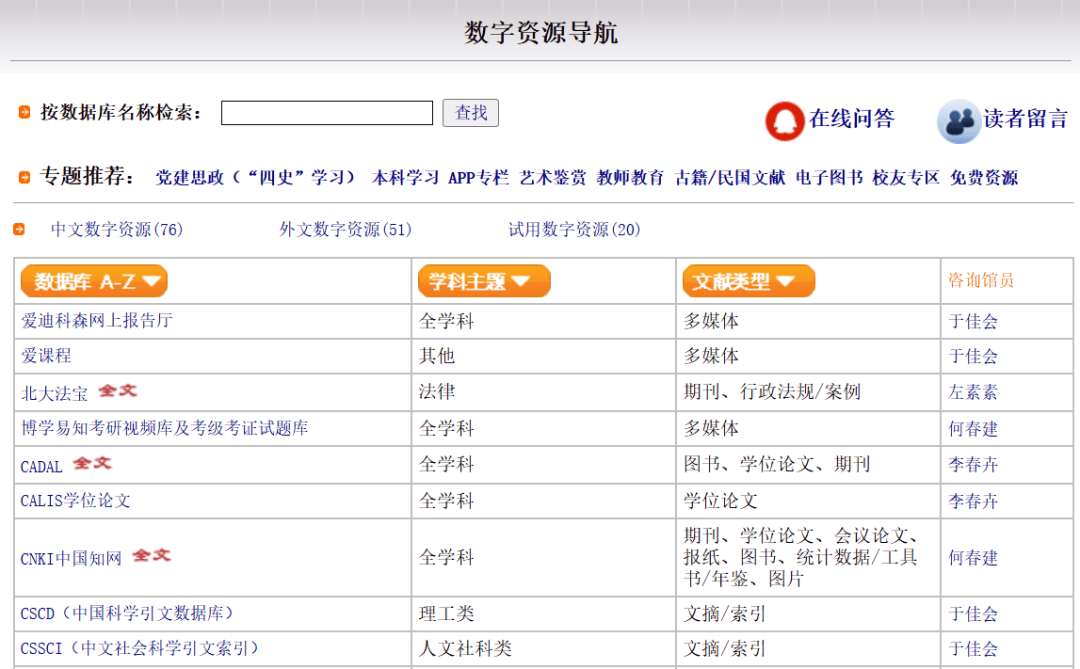The width and height of the screenshot is (1080, 669).
Task: Click the 查找 search button
Action: click(470, 113)
